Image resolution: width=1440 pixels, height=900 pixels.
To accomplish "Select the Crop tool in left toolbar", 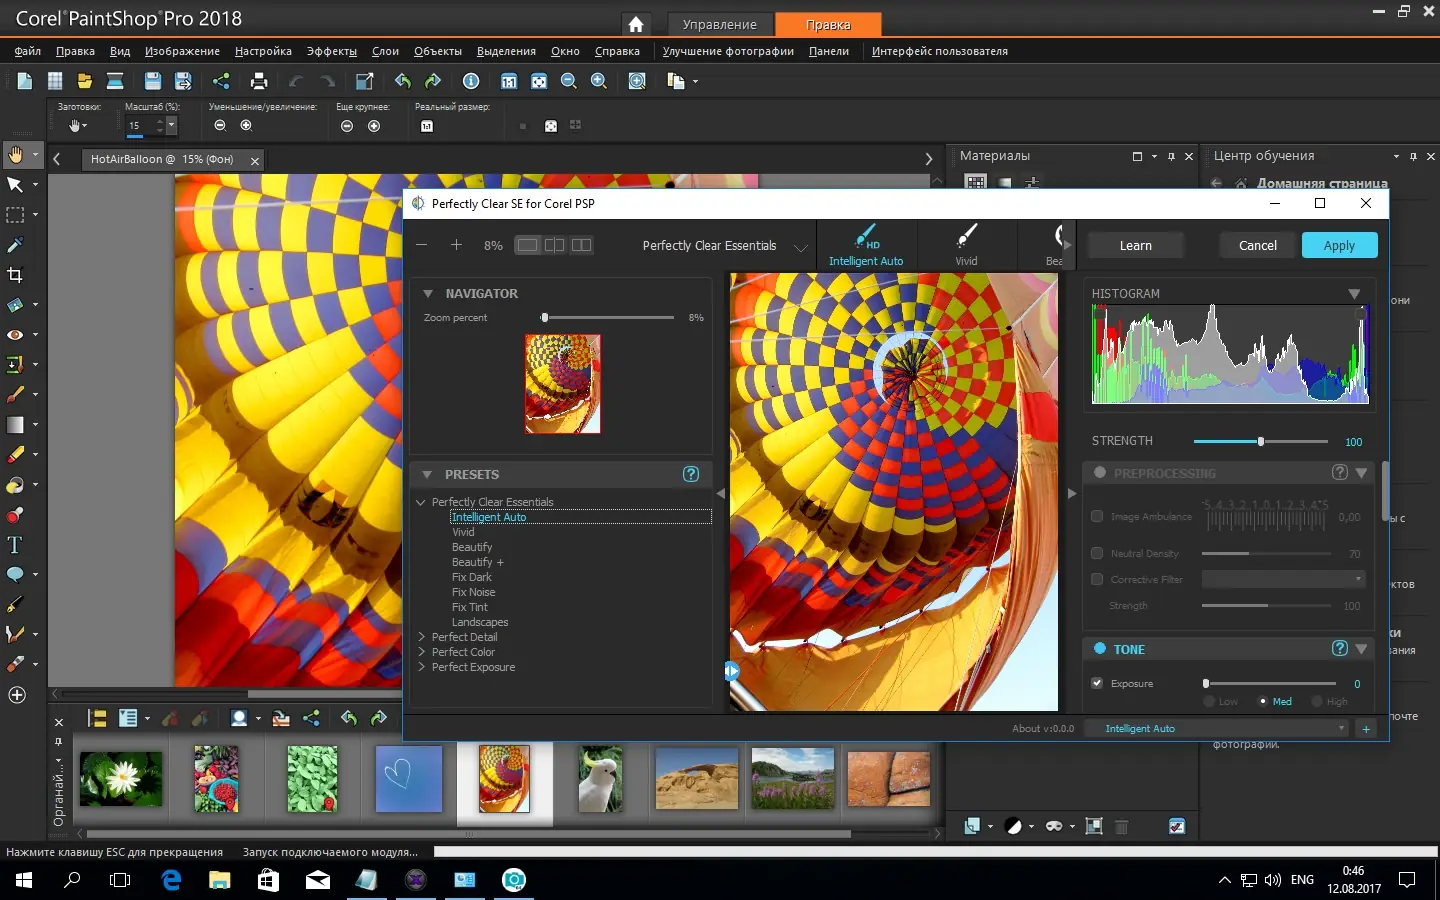I will pyautogui.click(x=15, y=275).
